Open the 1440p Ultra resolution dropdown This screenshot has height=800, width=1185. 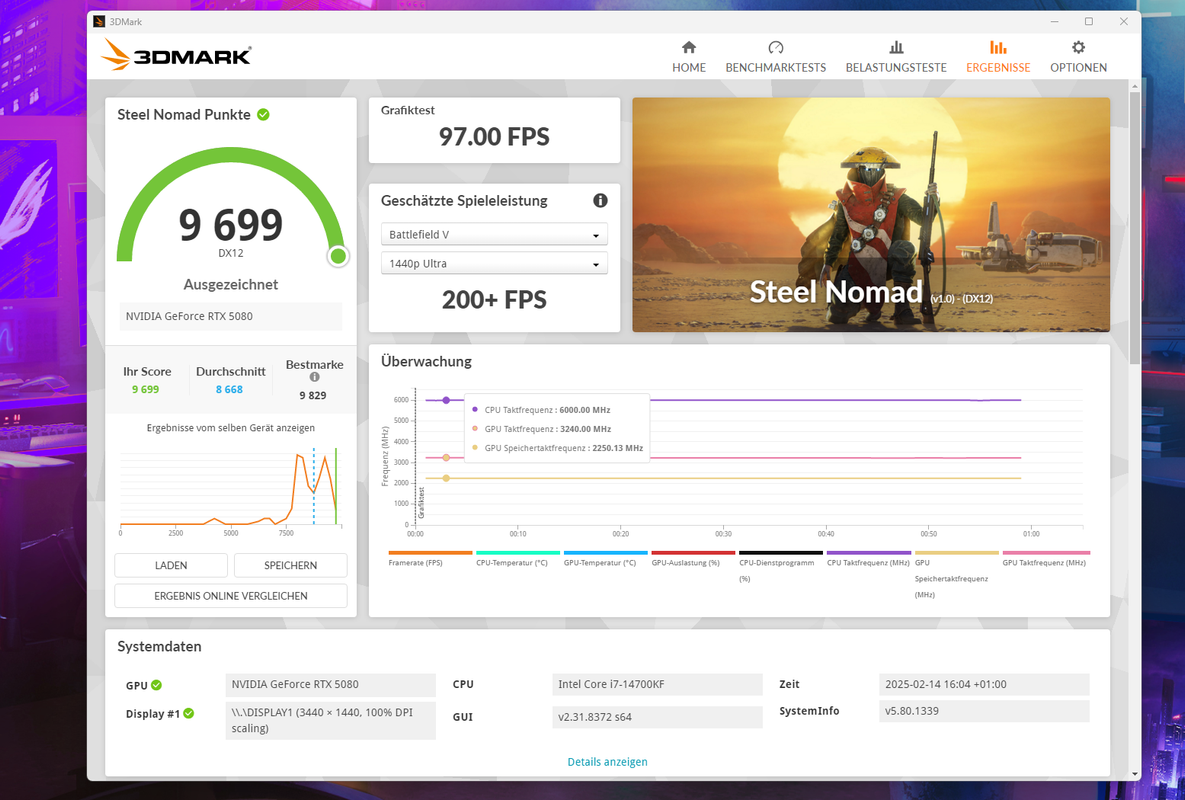[494, 263]
